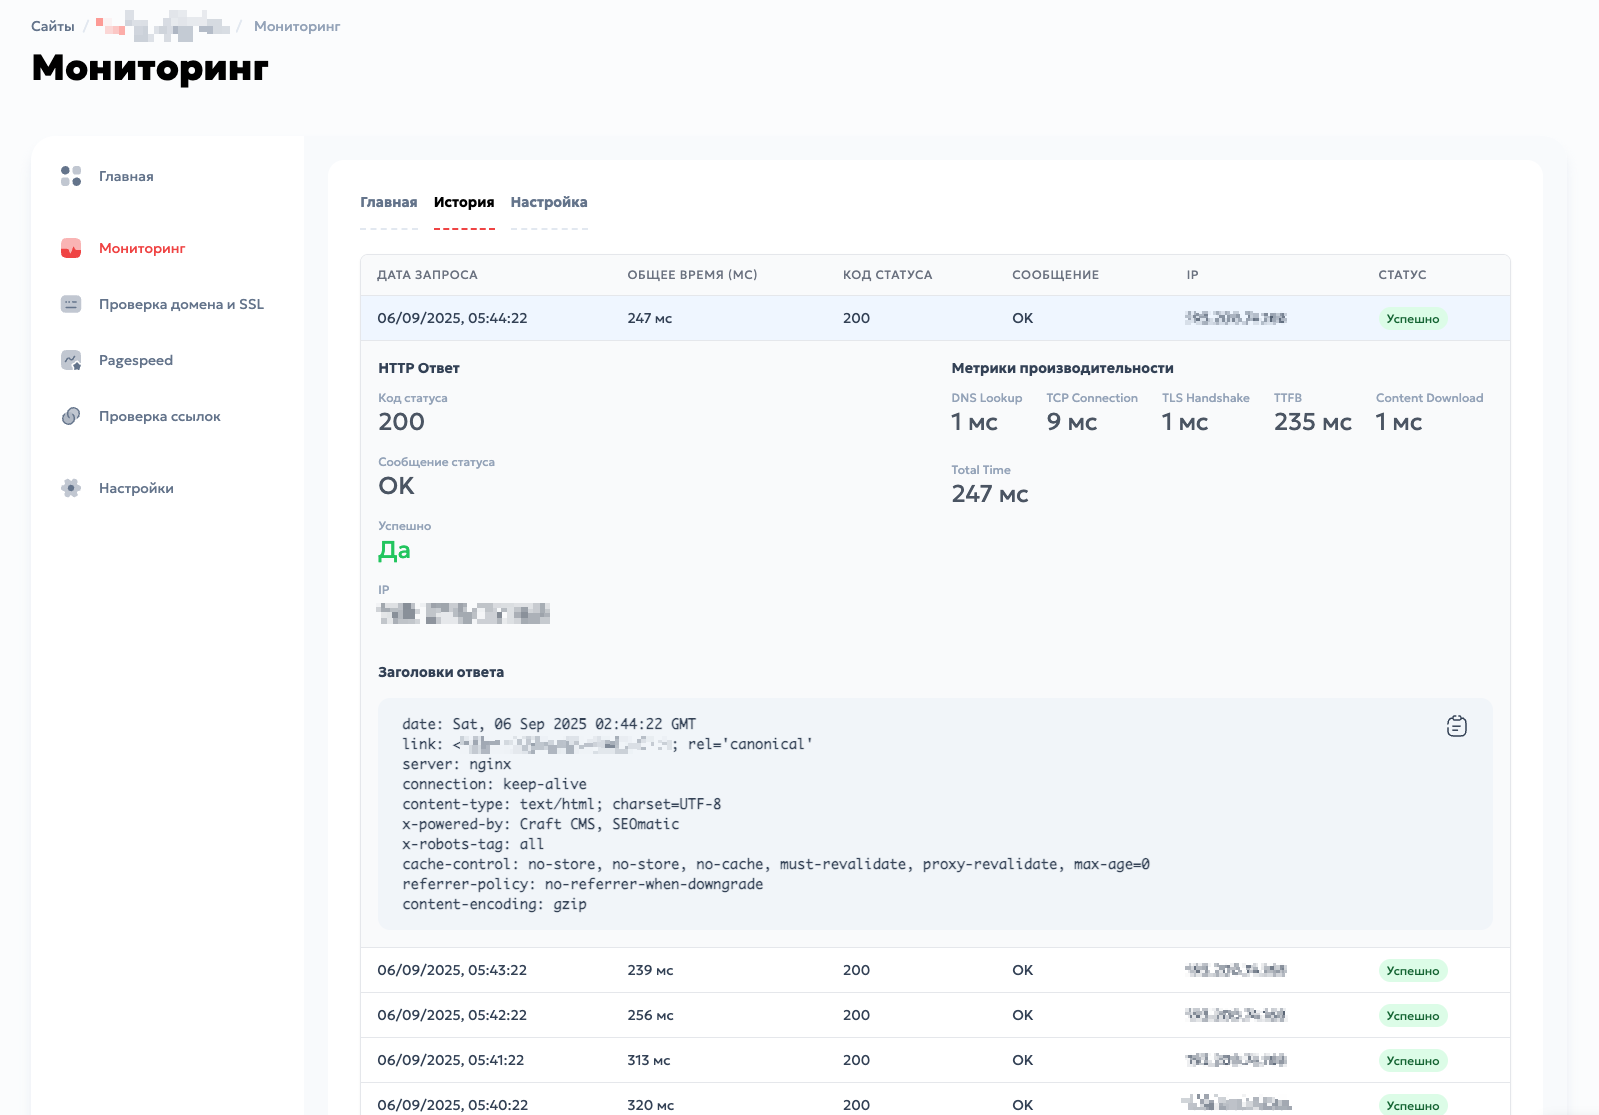Open Главная in the sidebar
The height and width of the screenshot is (1115, 1599).
126,176
